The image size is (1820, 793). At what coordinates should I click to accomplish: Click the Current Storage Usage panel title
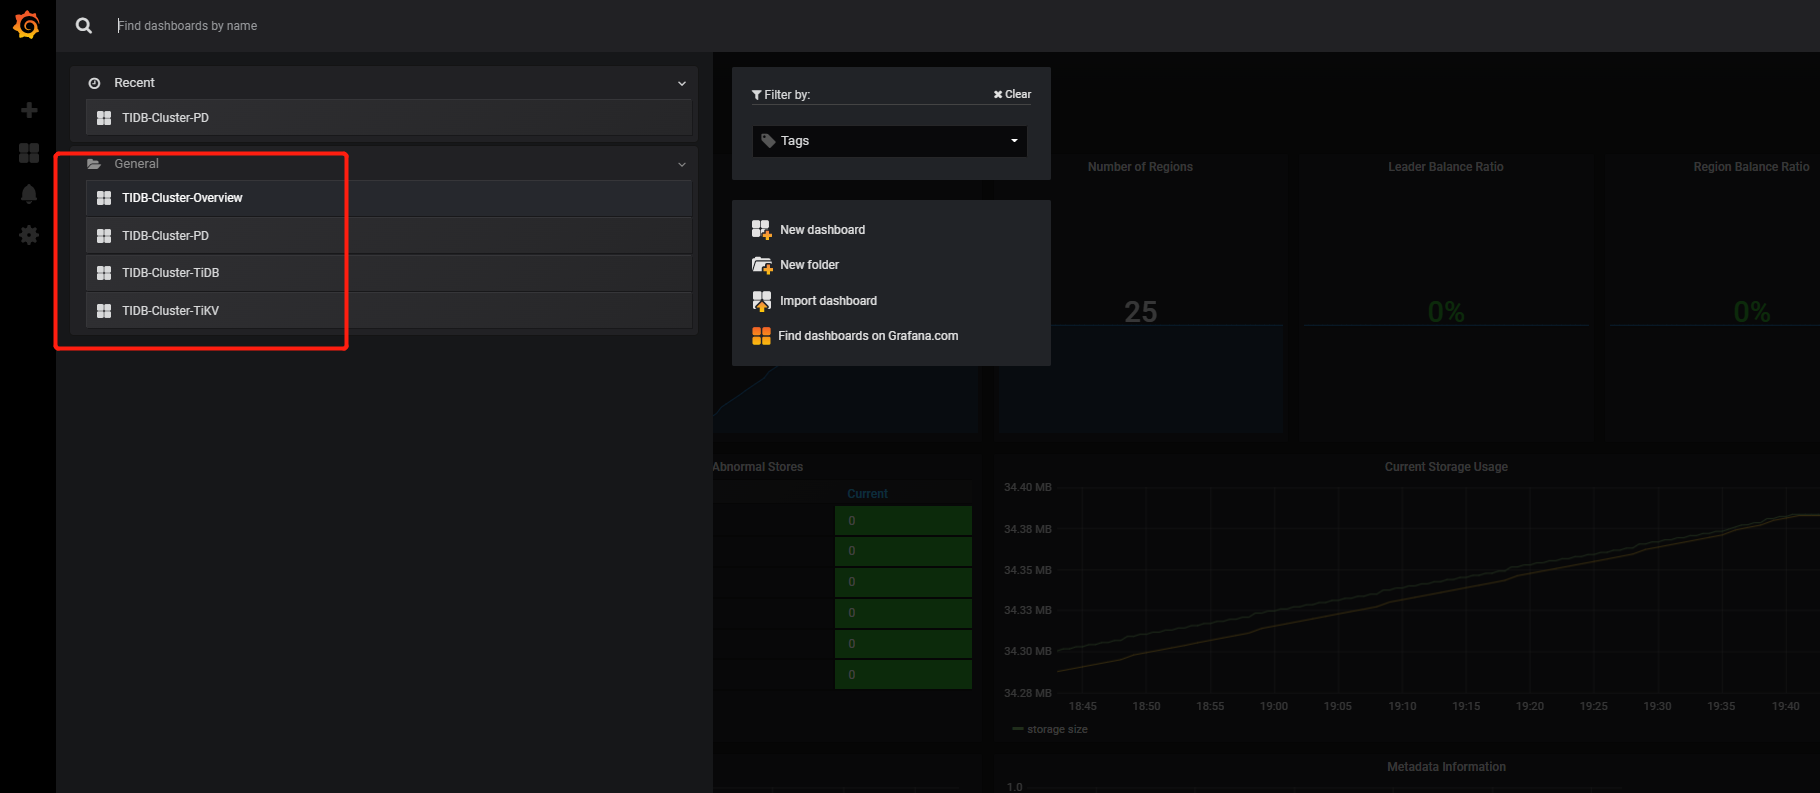(1446, 467)
